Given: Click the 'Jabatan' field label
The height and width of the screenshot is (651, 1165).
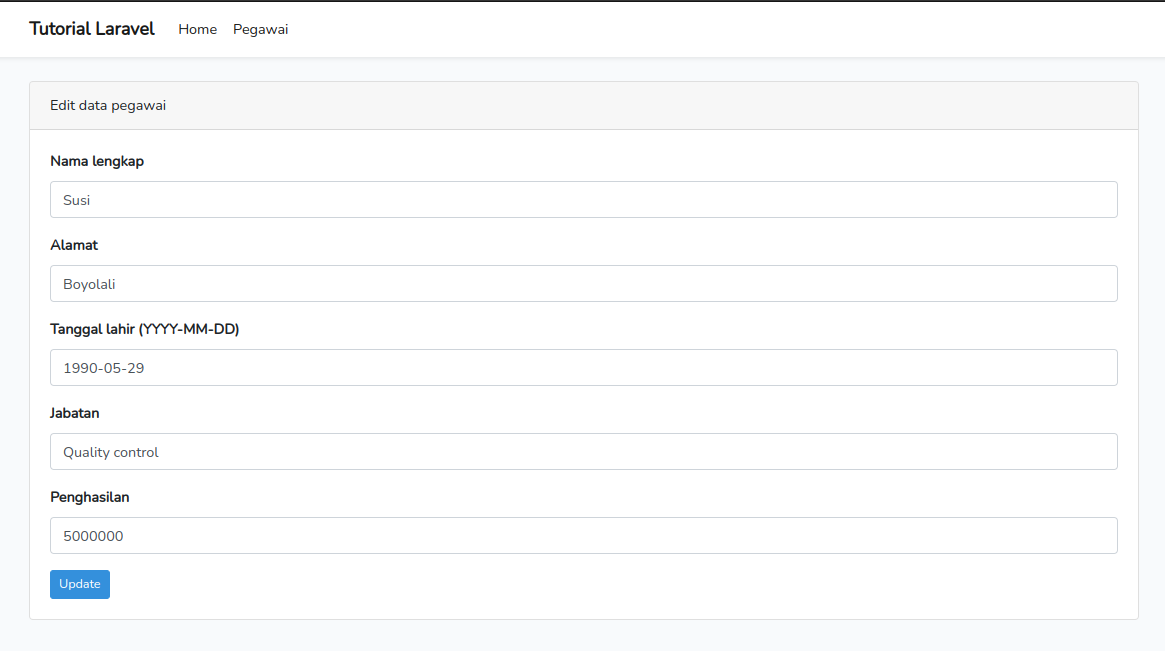Looking at the screenshot, I should click(x=75, y=413).
